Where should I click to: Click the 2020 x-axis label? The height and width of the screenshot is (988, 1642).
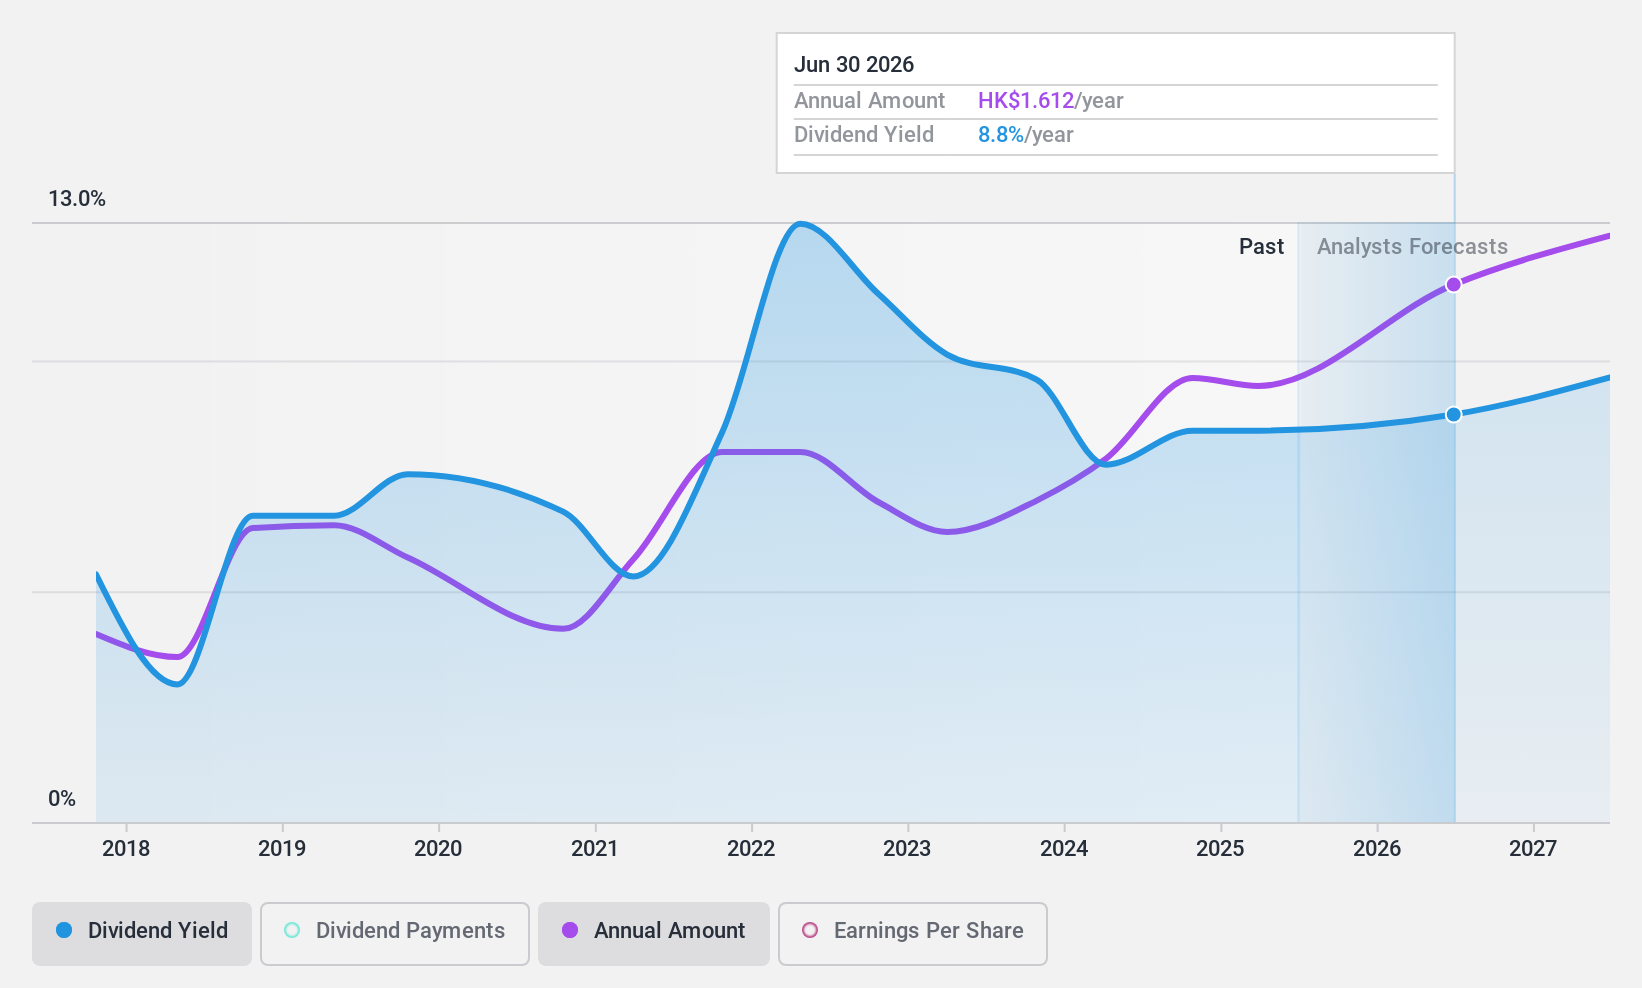coord(438,849)
